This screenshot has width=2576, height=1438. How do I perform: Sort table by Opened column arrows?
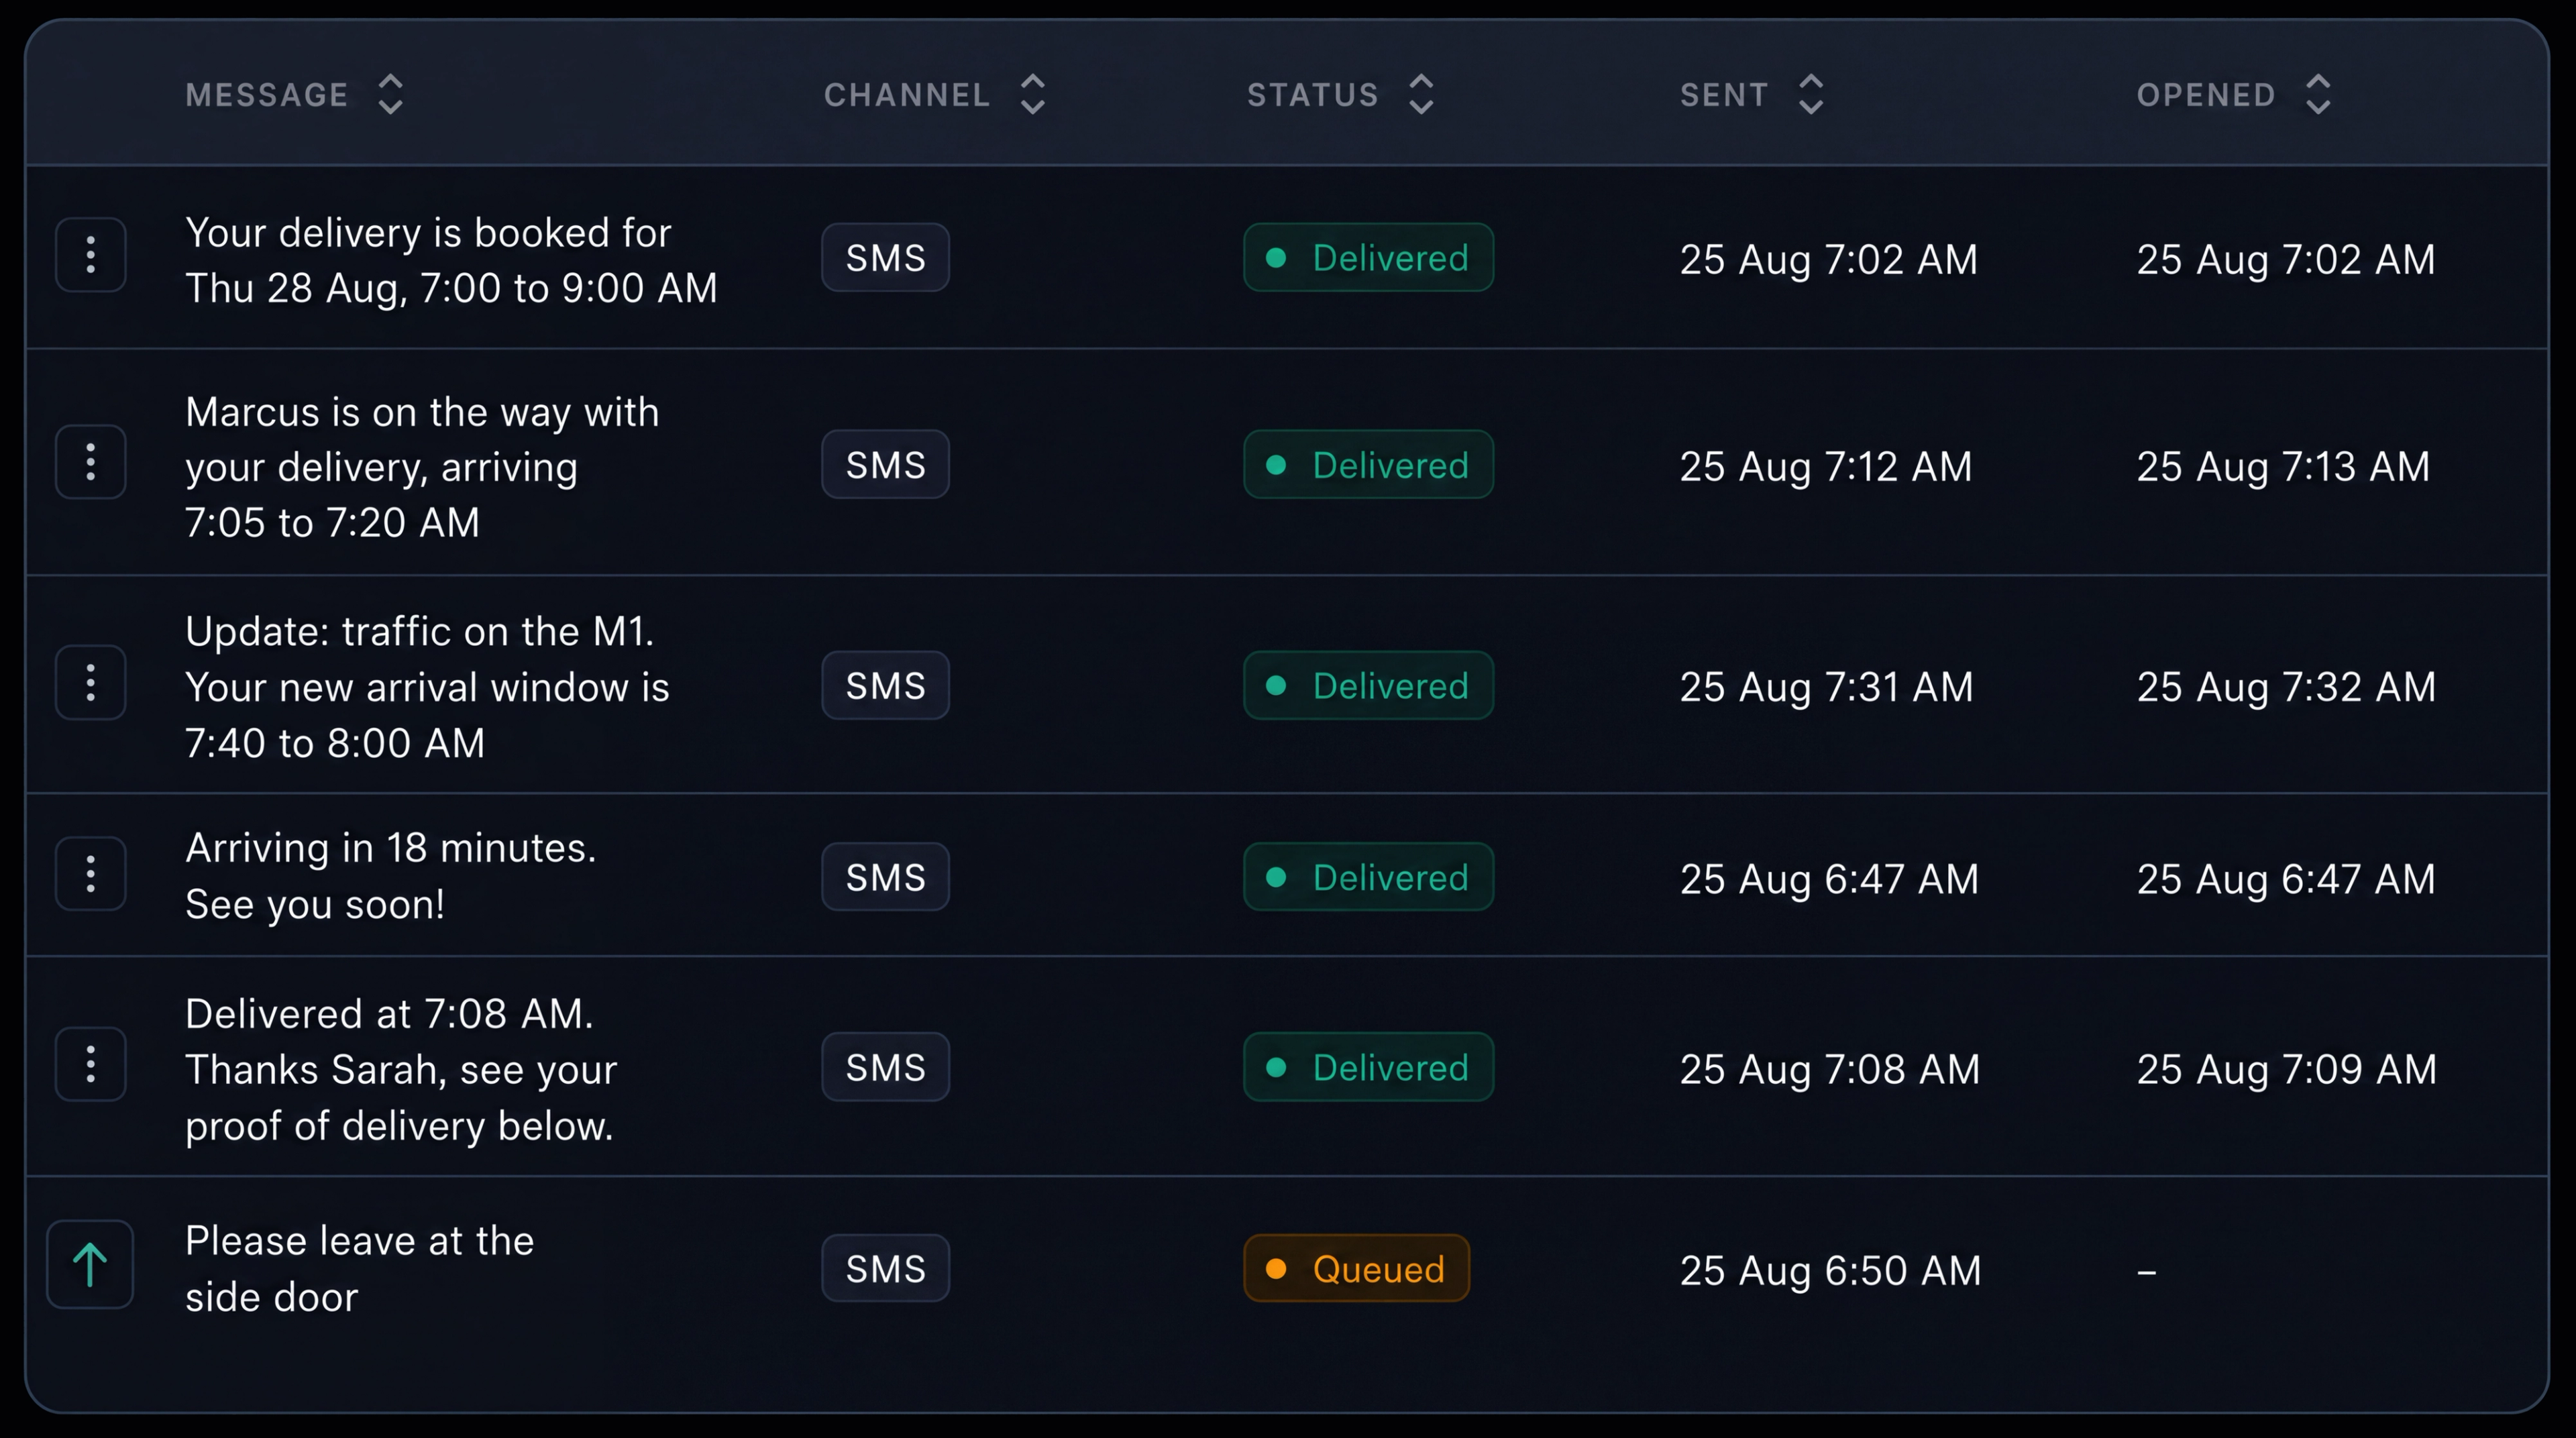pos(2318,95)
